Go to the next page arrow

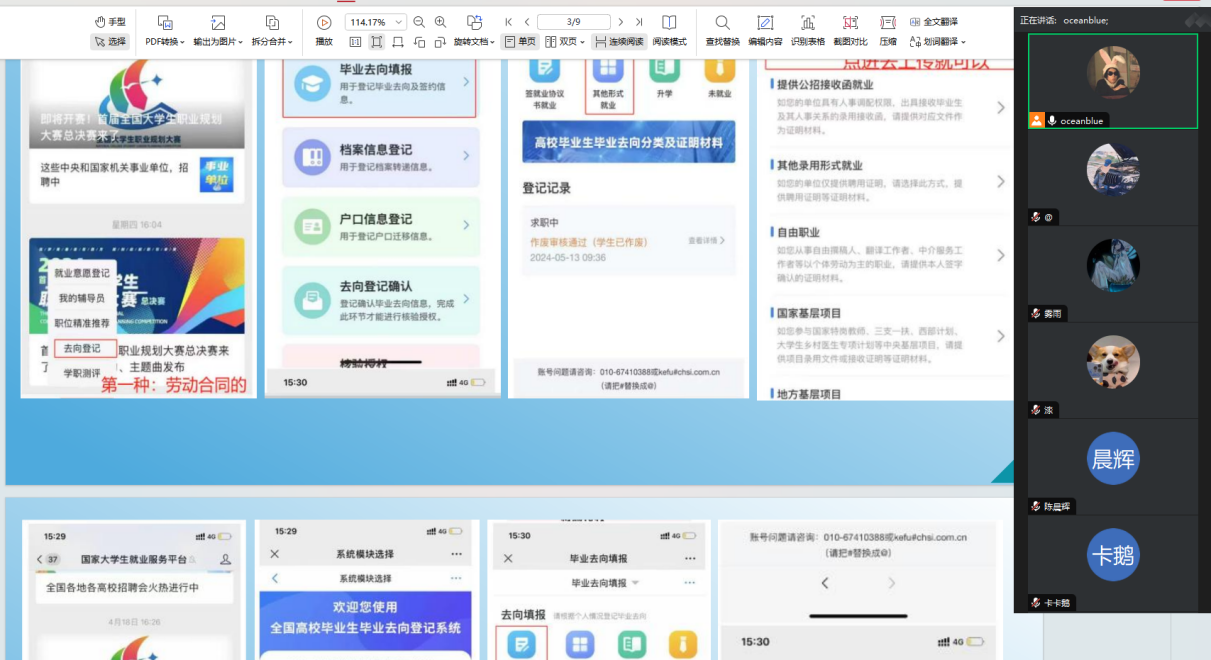[x=621, y=22]
